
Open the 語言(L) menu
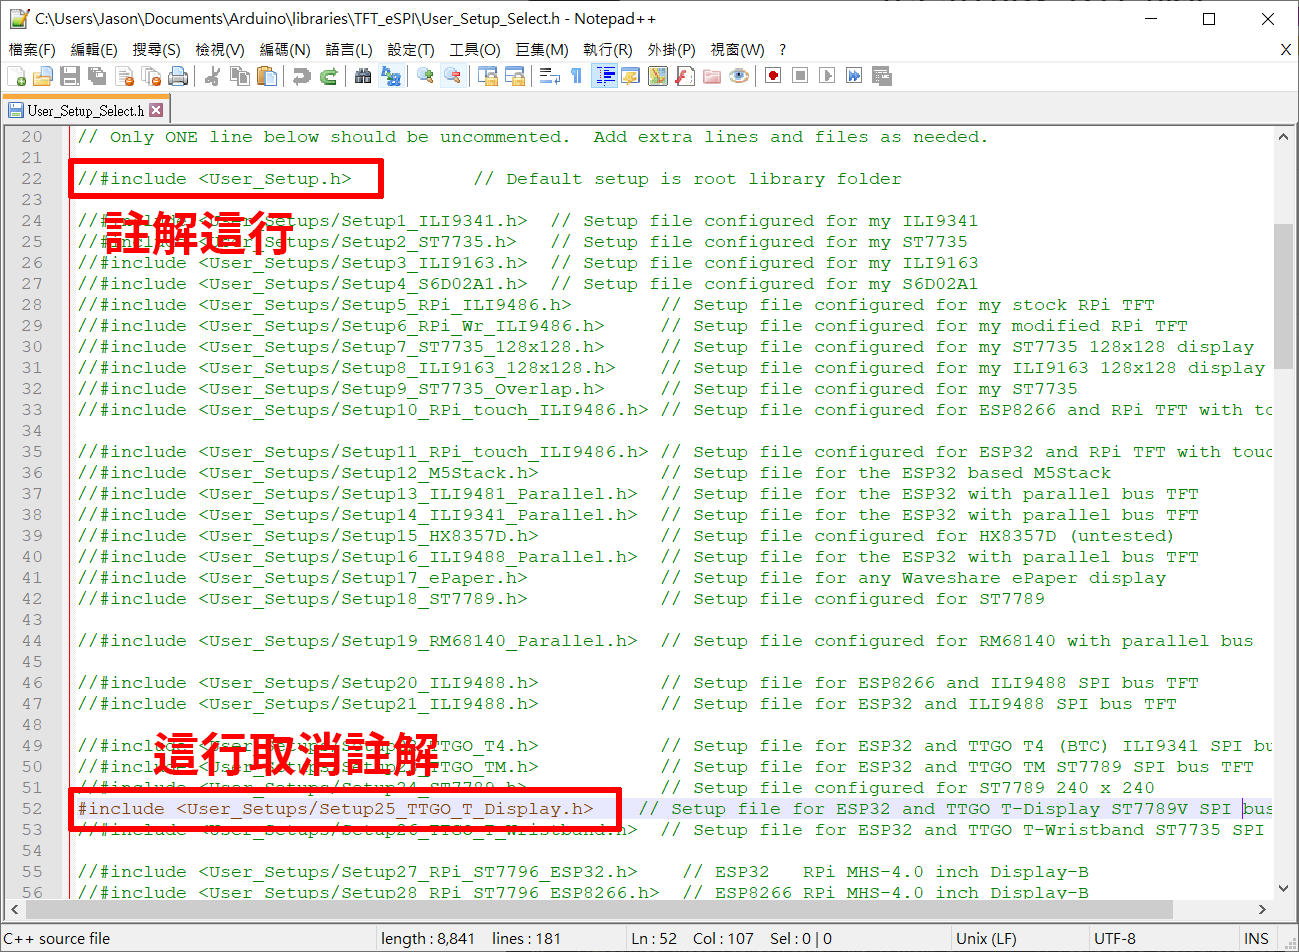349,49
